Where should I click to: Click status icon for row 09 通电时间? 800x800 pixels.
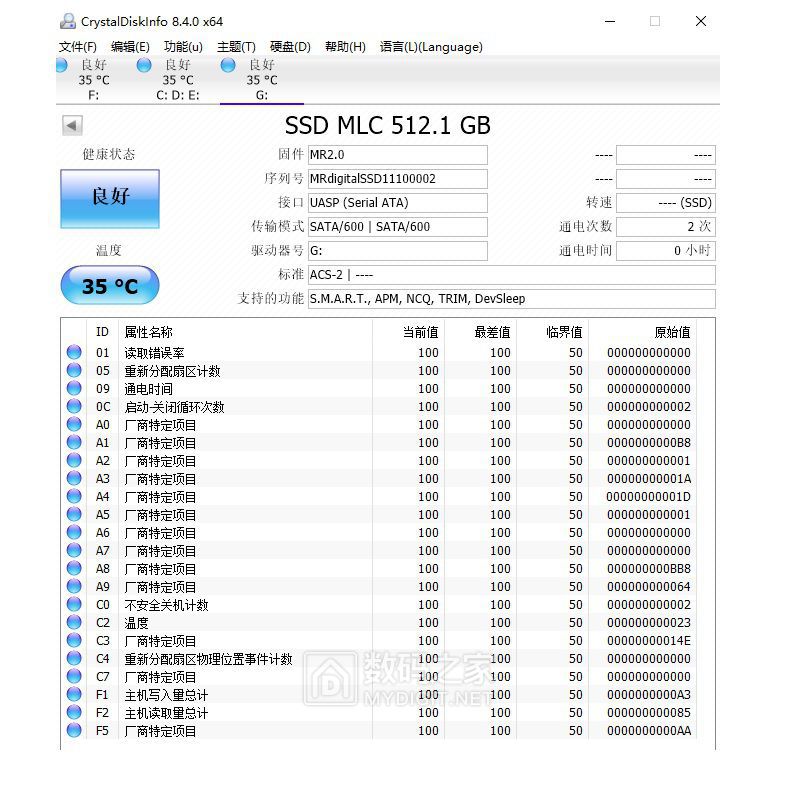pyautogui.click(x=74, y=388)
